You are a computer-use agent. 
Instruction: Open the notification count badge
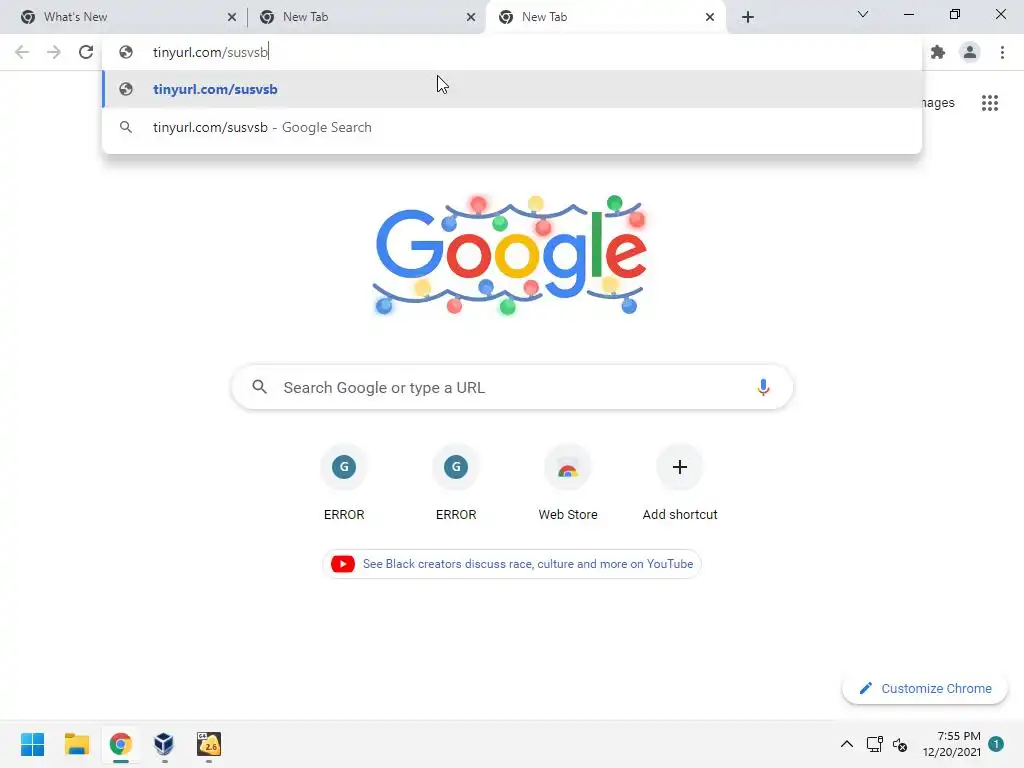click(996, 744)
